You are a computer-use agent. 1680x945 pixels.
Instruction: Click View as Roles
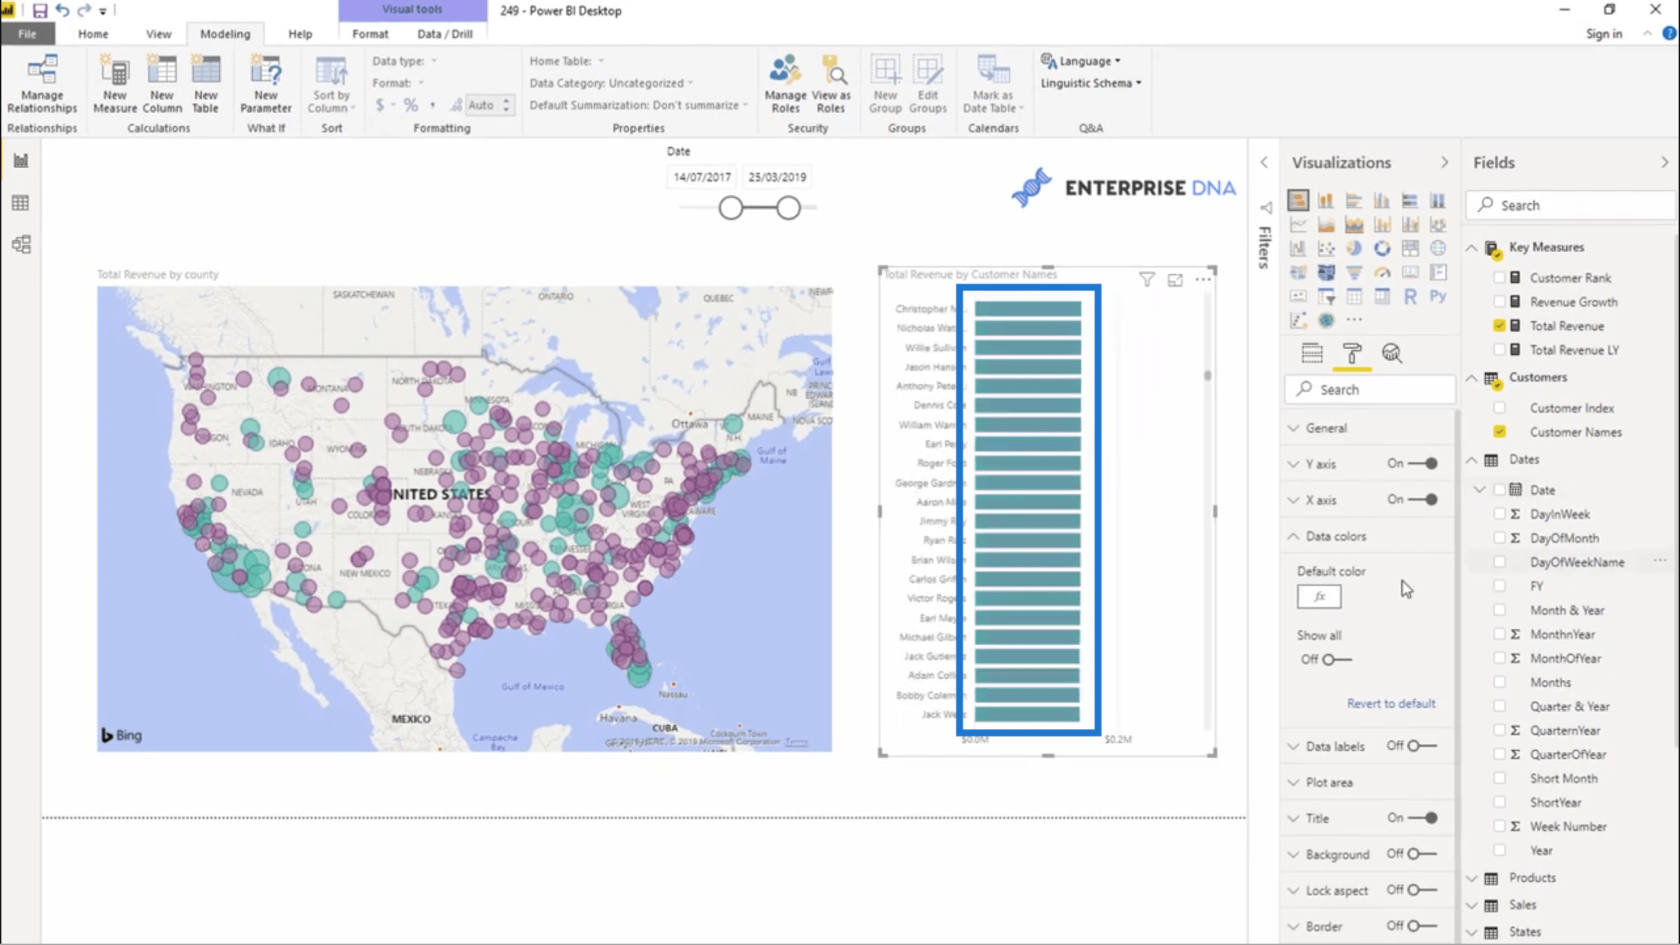coord(831,84)
